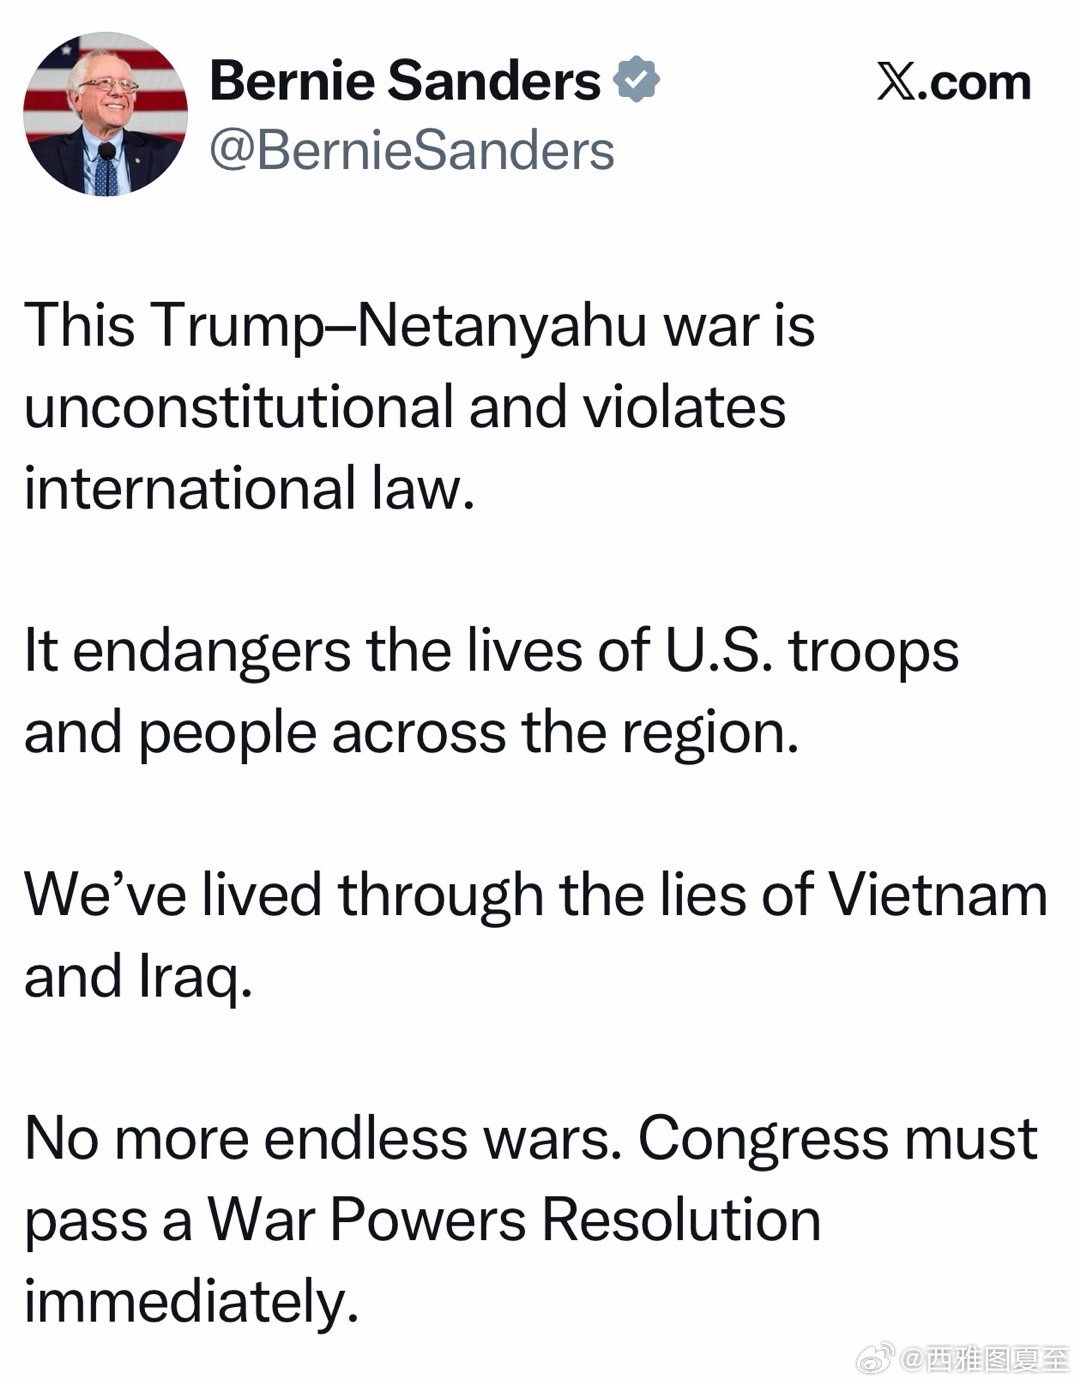The height and width of the screenshot is (1385, 1080).
Task: Click the phrase "War Powers Resolution"
Action: pyautogui.click(x=514, y=1221)
